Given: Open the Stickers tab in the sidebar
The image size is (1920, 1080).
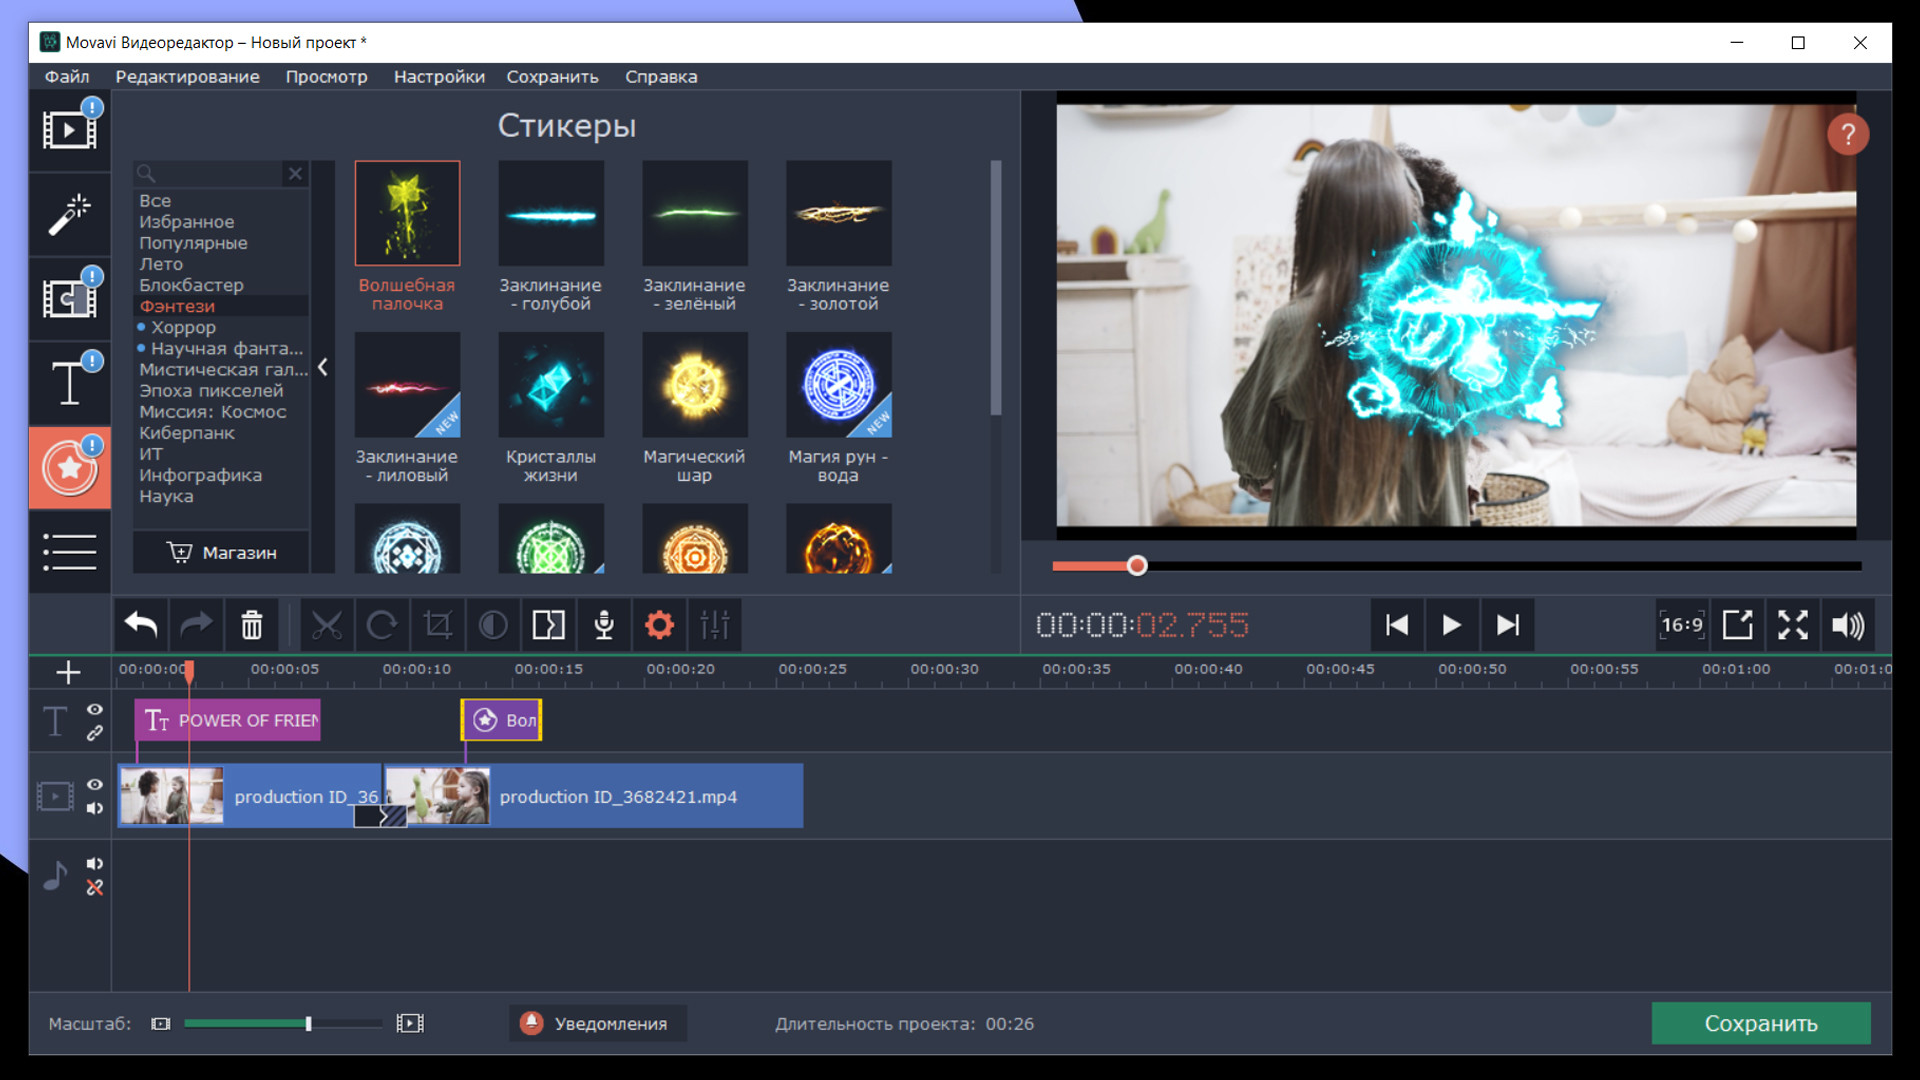Looking at the screenshot, I should tap(69, 468).
